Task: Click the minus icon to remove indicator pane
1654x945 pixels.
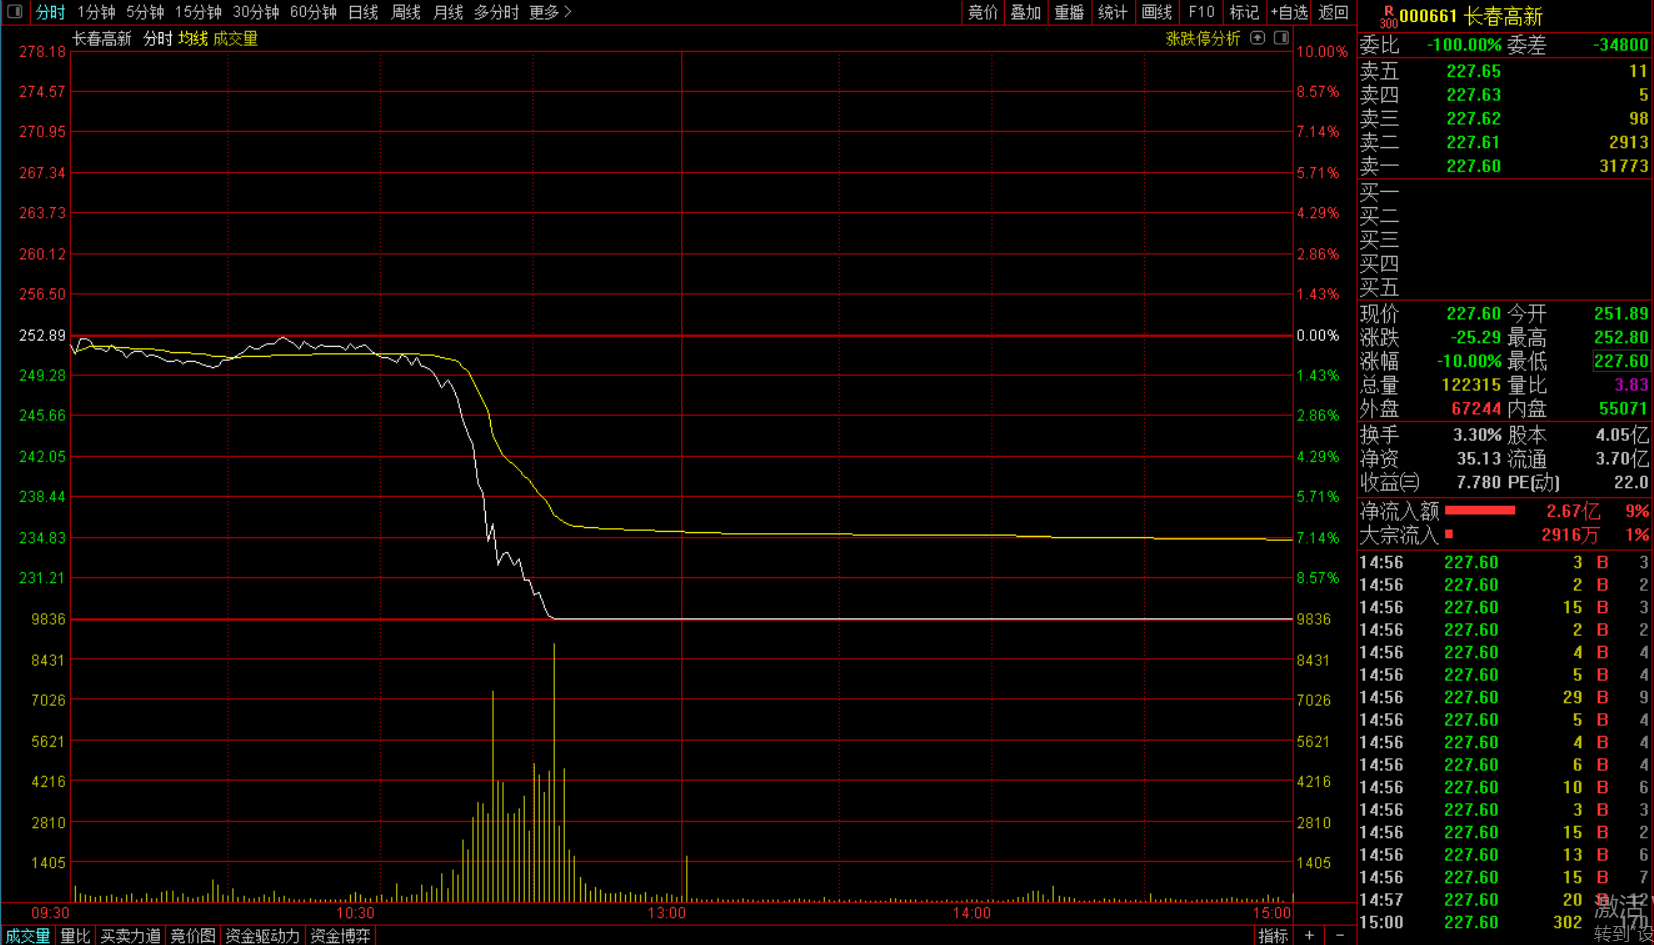Action: click(x=1340, y=935)
